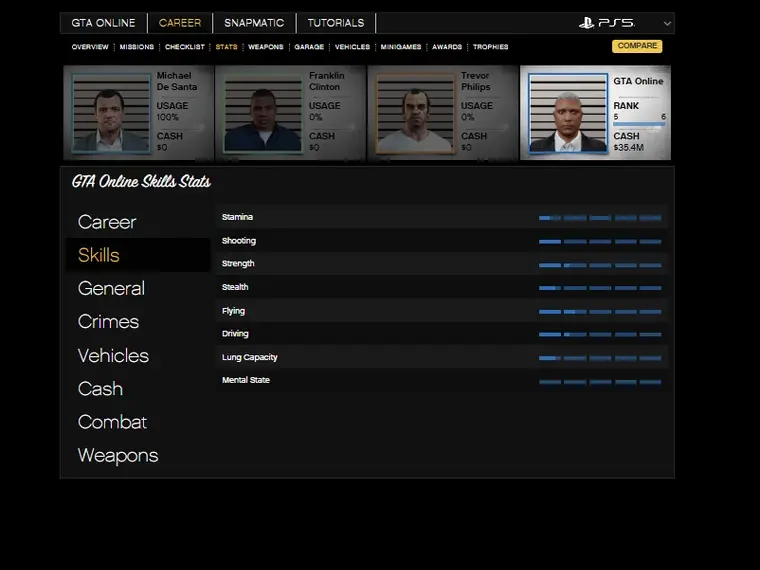Click Michael's USAGE 100% value
This screenshot has width=760, height=570.
coord(168,117)
